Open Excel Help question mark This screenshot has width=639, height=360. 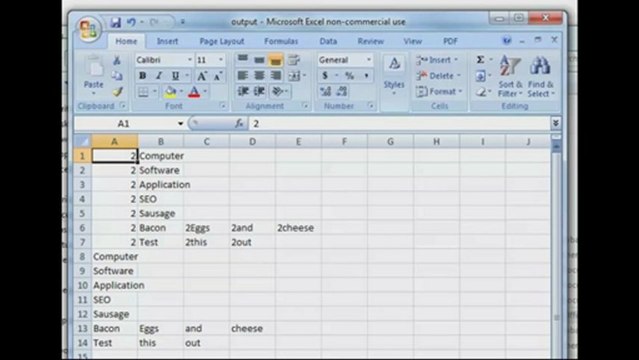tap(507, 40)
